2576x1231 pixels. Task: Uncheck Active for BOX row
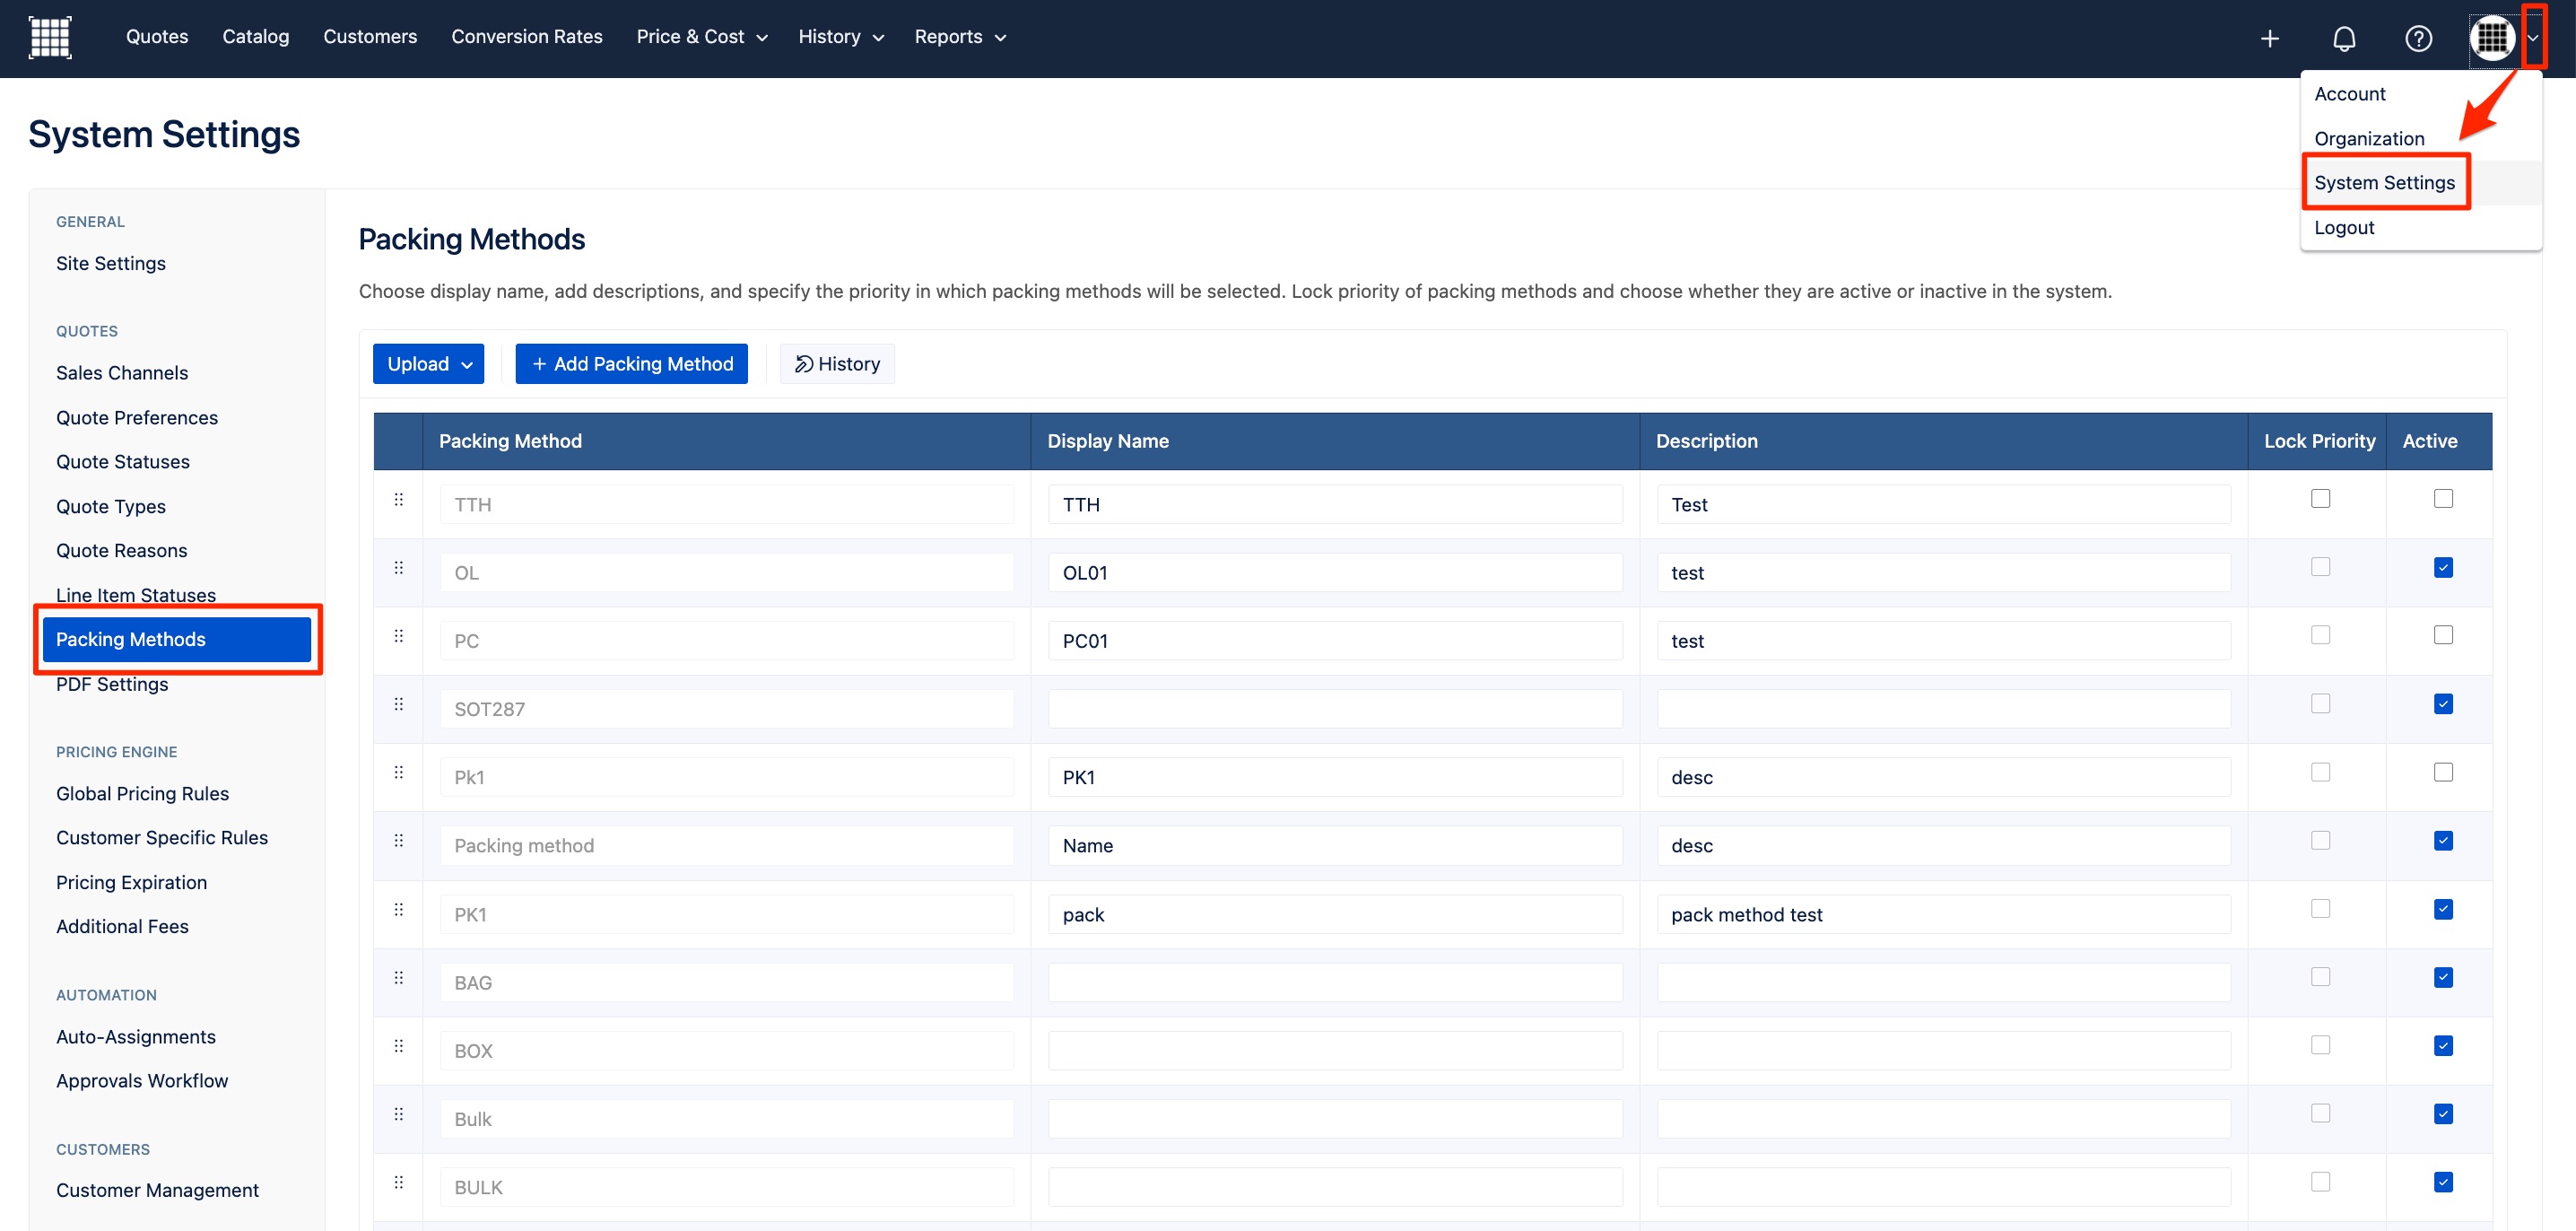point(2443,1045)
